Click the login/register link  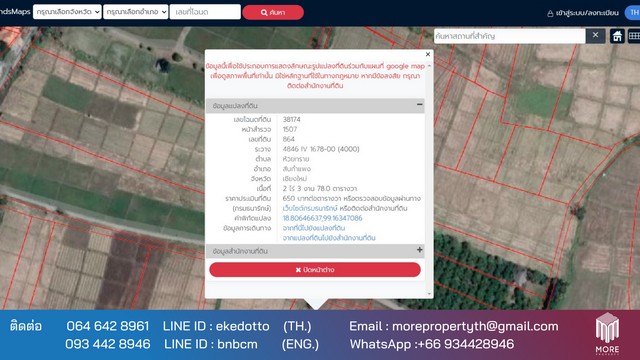tap(587, 13)
